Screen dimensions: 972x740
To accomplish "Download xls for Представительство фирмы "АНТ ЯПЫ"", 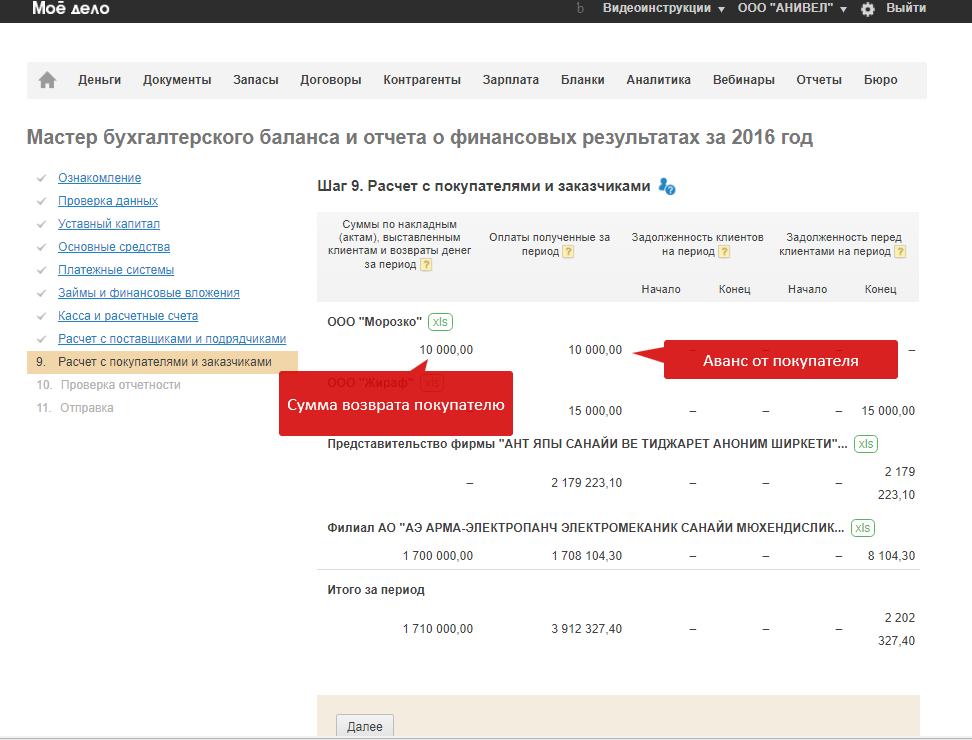I will point(866,444).
